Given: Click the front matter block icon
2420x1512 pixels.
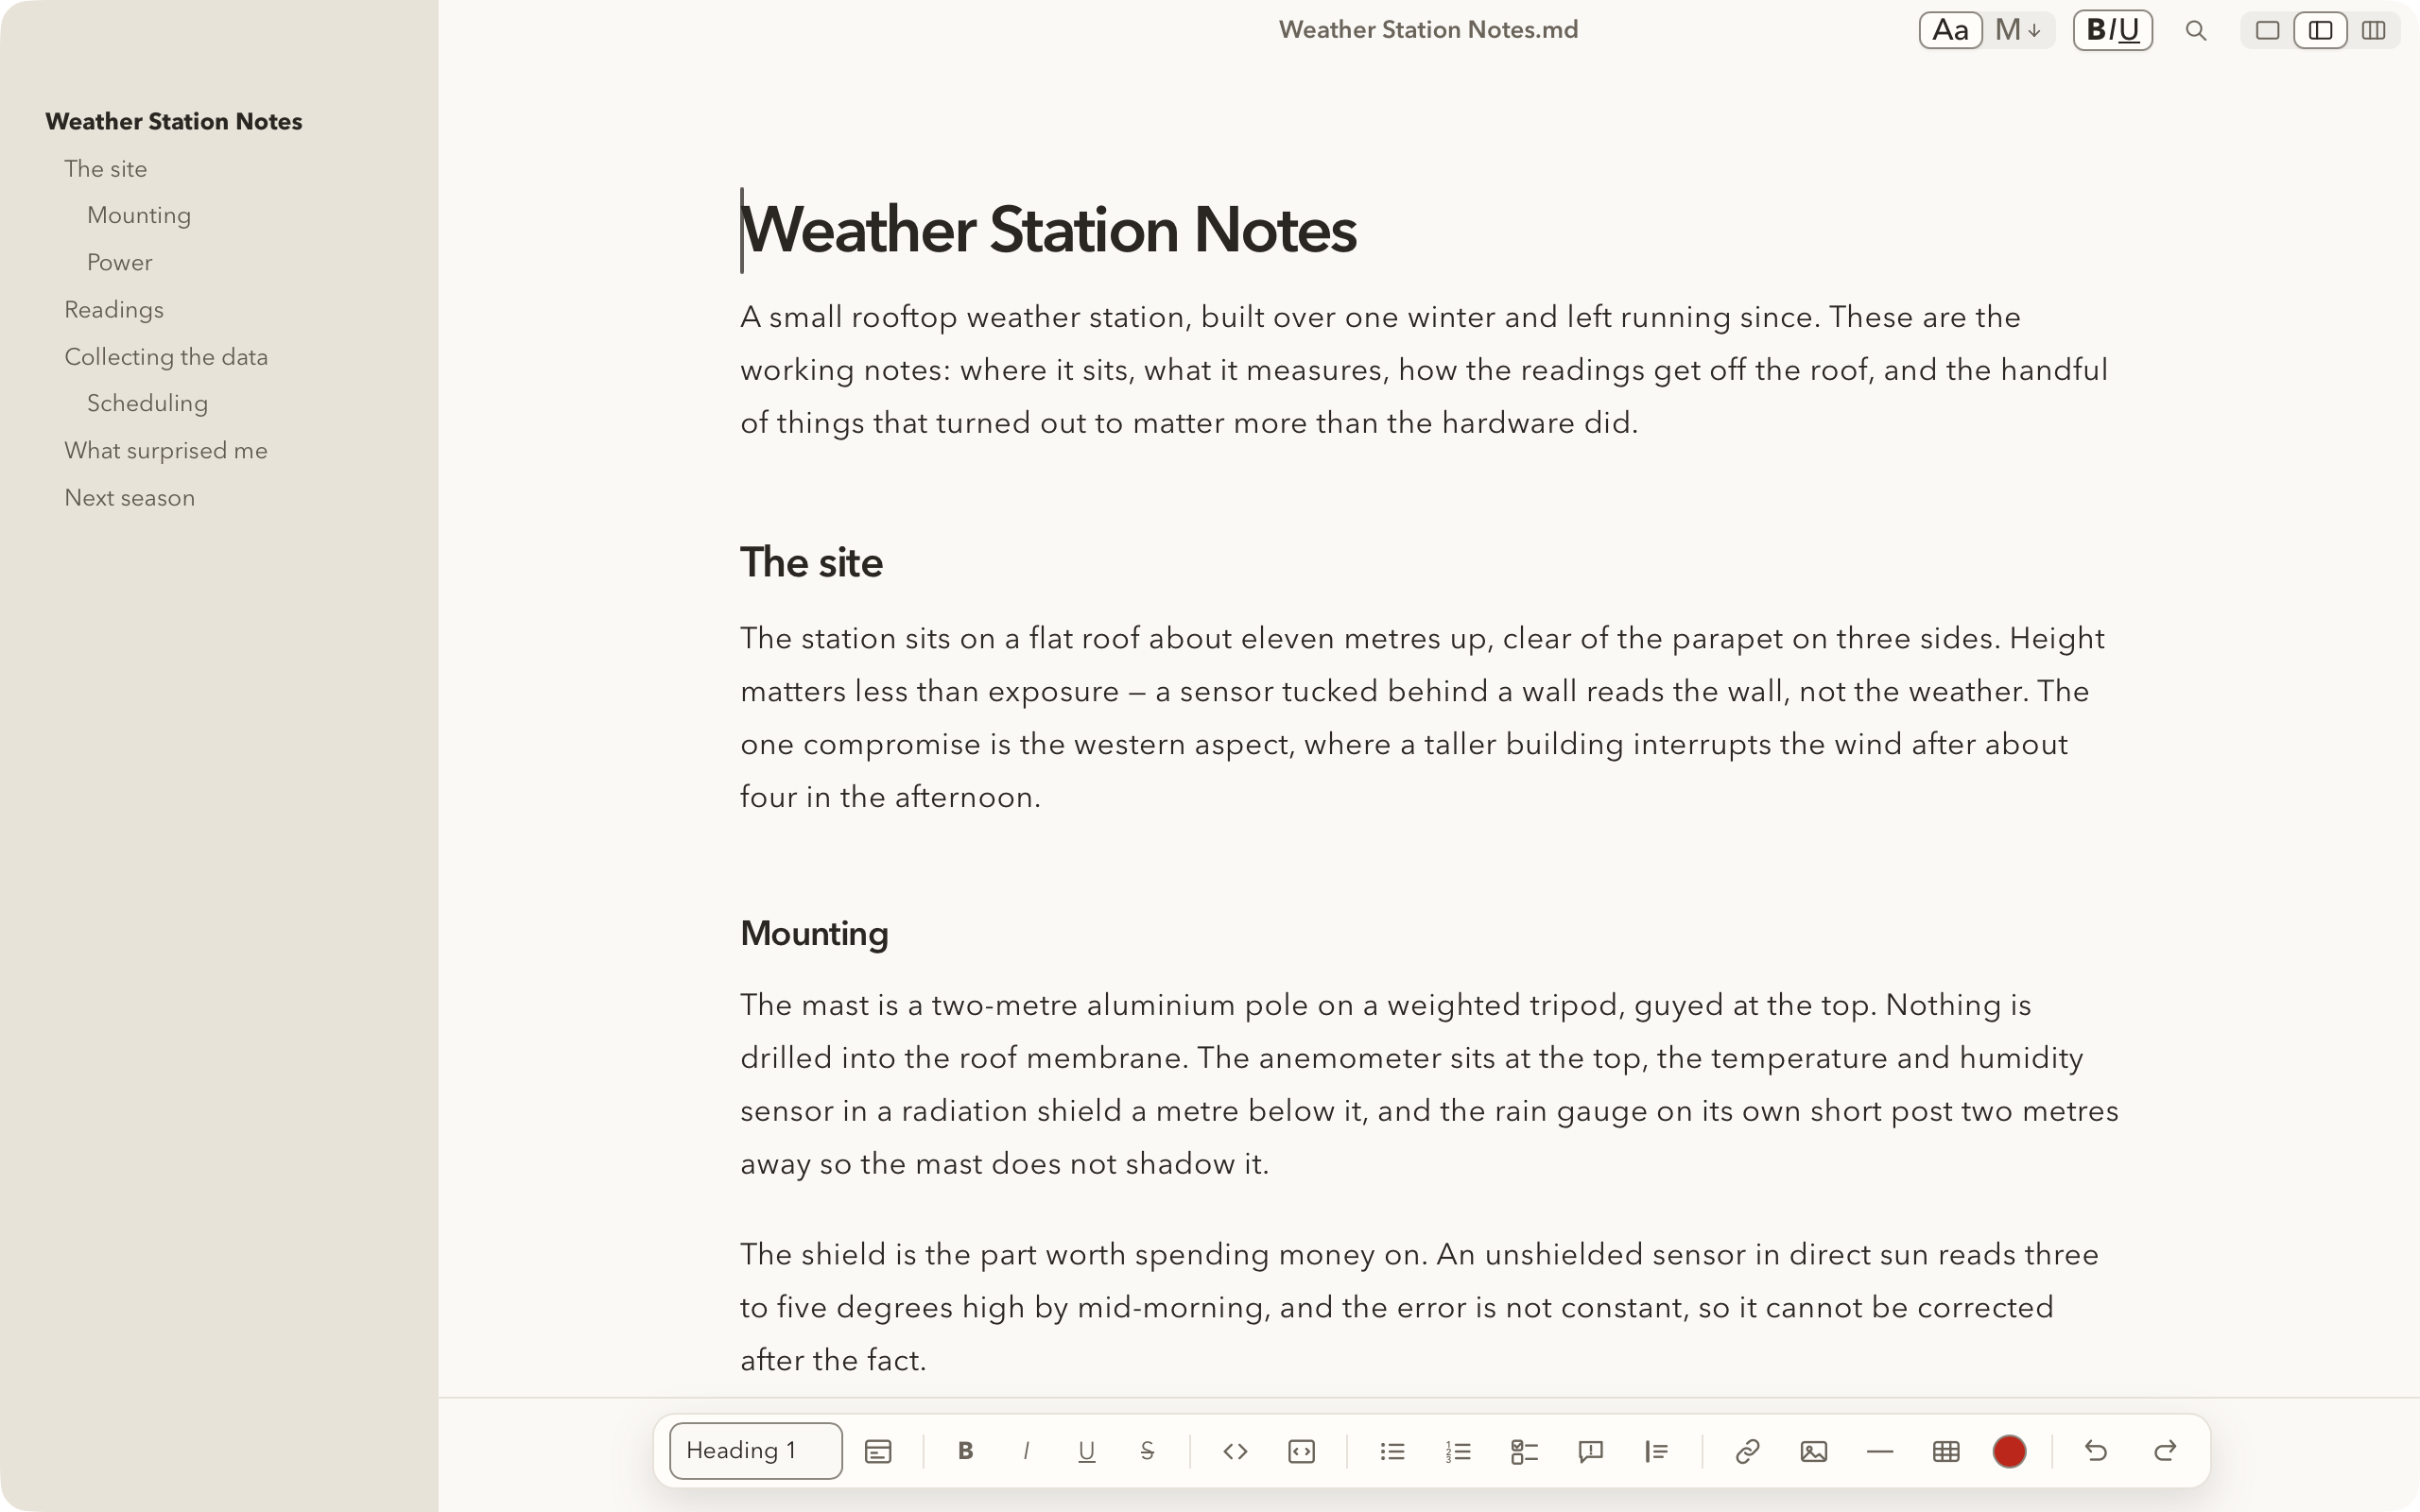Looking at the screenshot, I should pos(878,1451).
